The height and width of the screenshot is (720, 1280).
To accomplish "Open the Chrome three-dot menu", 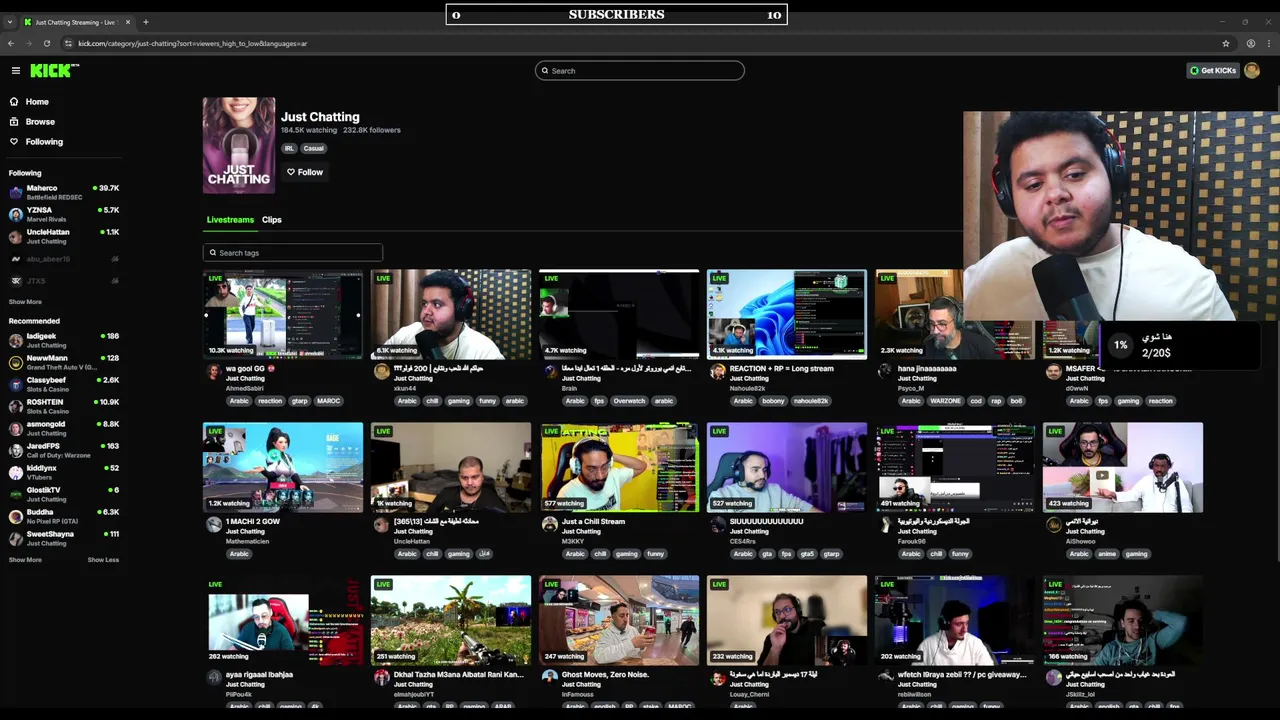I will [x=1268, y=43].
